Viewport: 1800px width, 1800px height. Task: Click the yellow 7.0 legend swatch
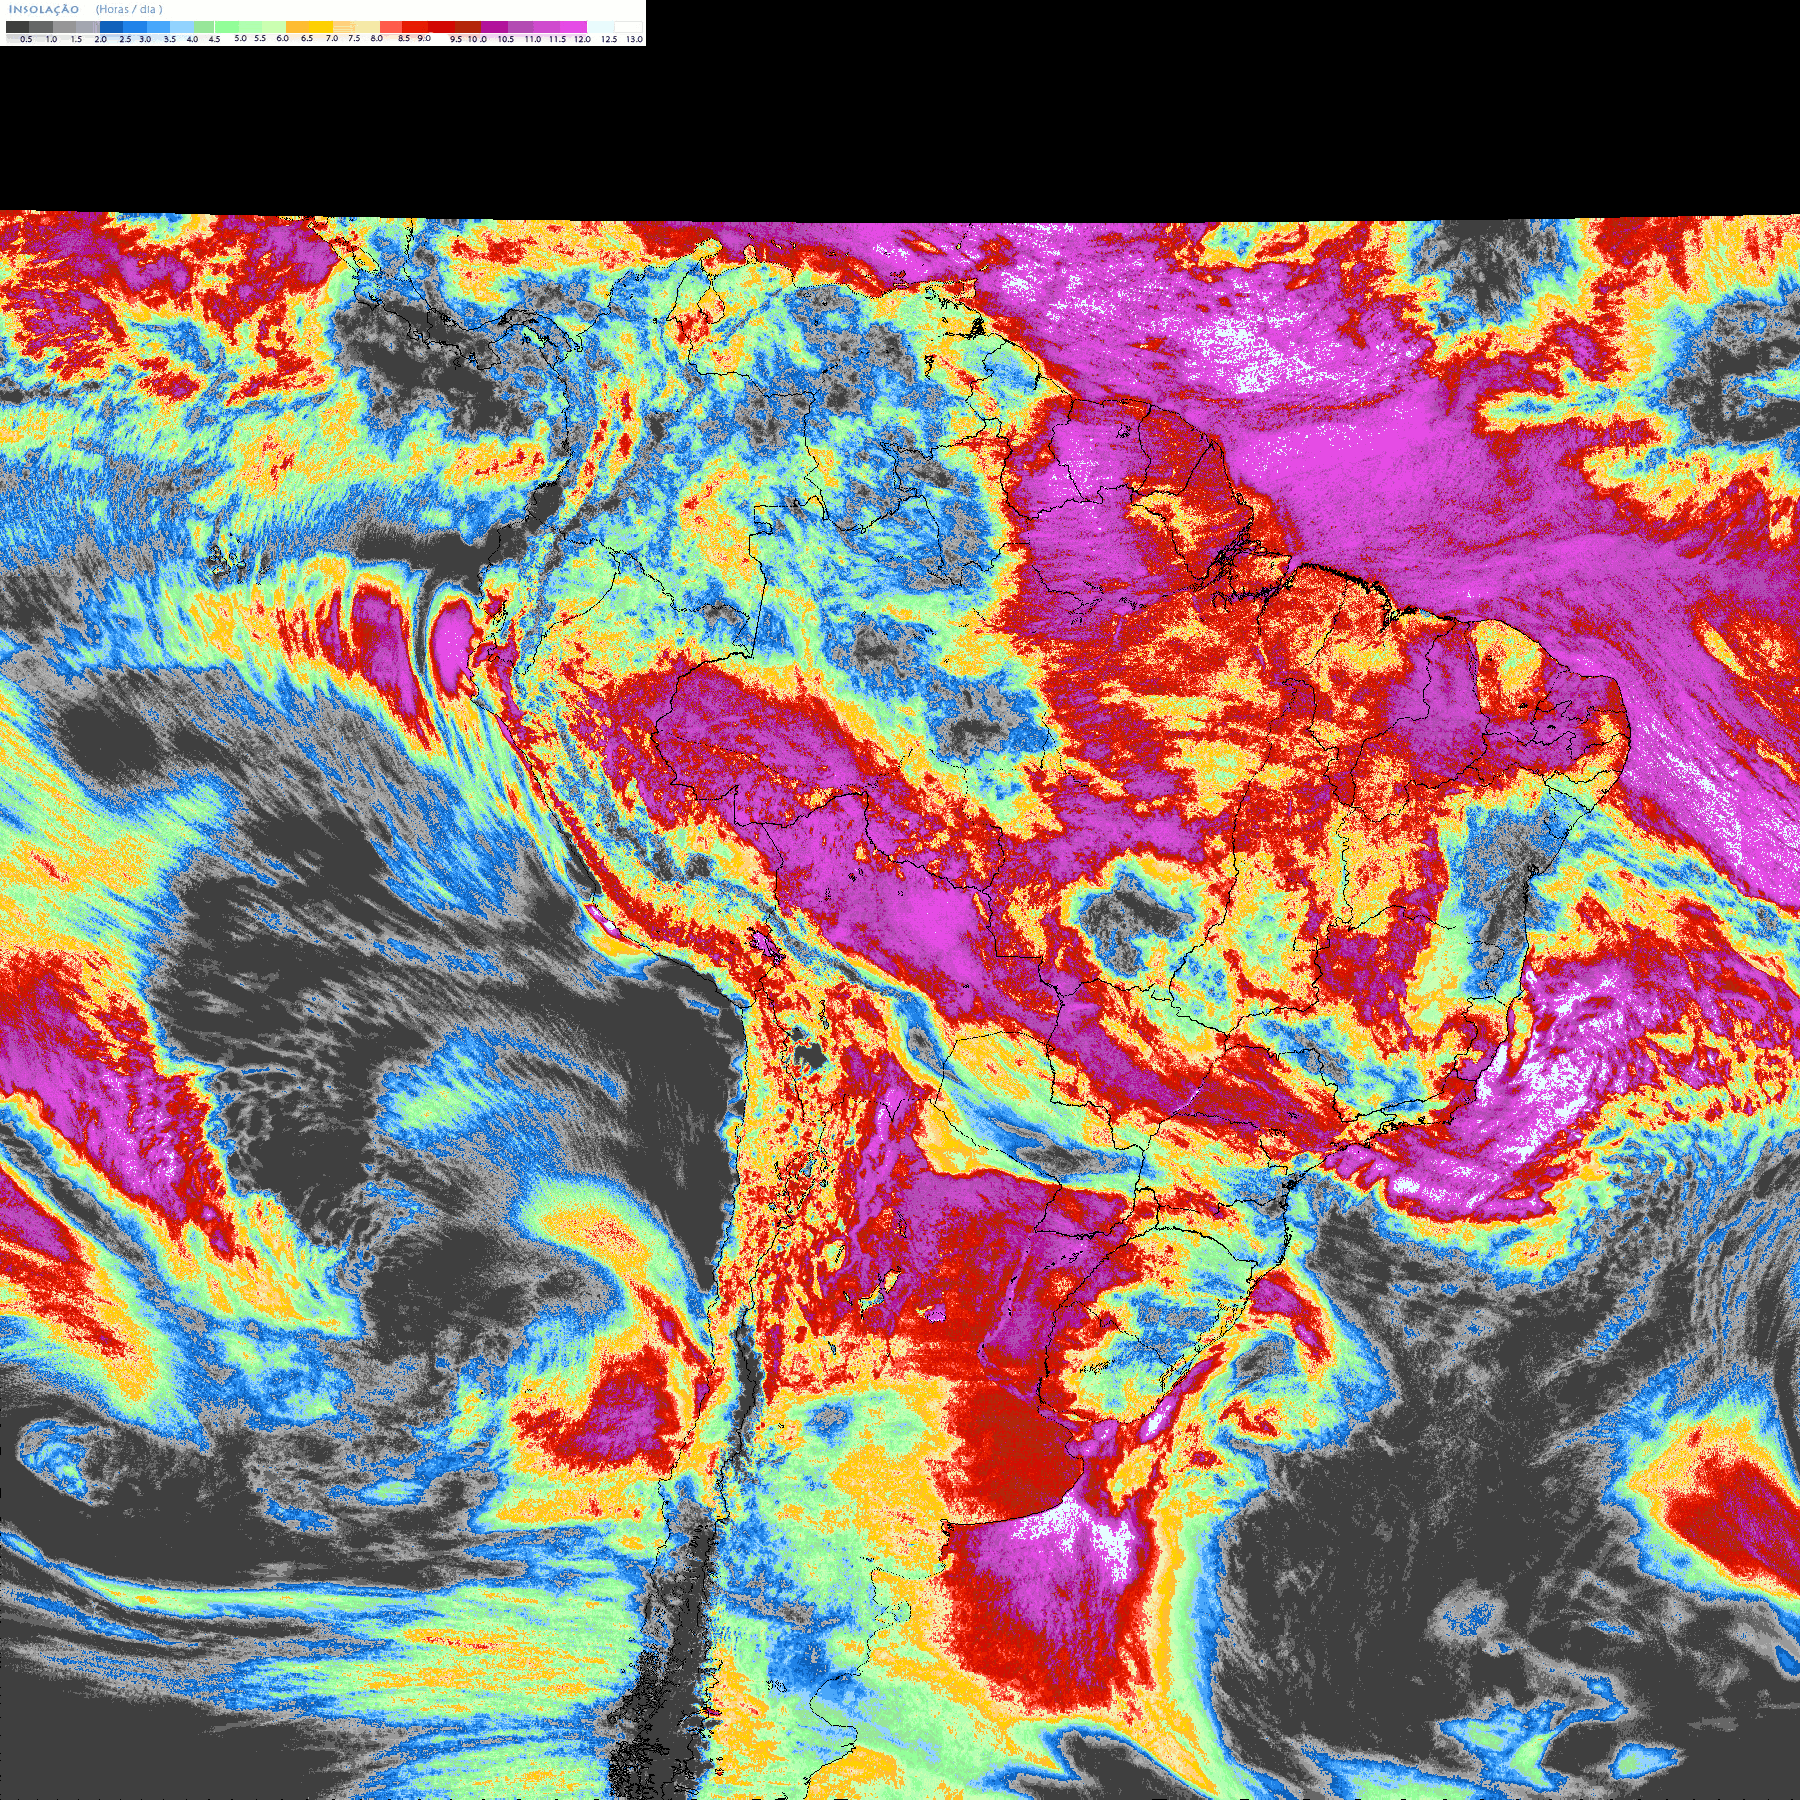click(x=321, y=27)
